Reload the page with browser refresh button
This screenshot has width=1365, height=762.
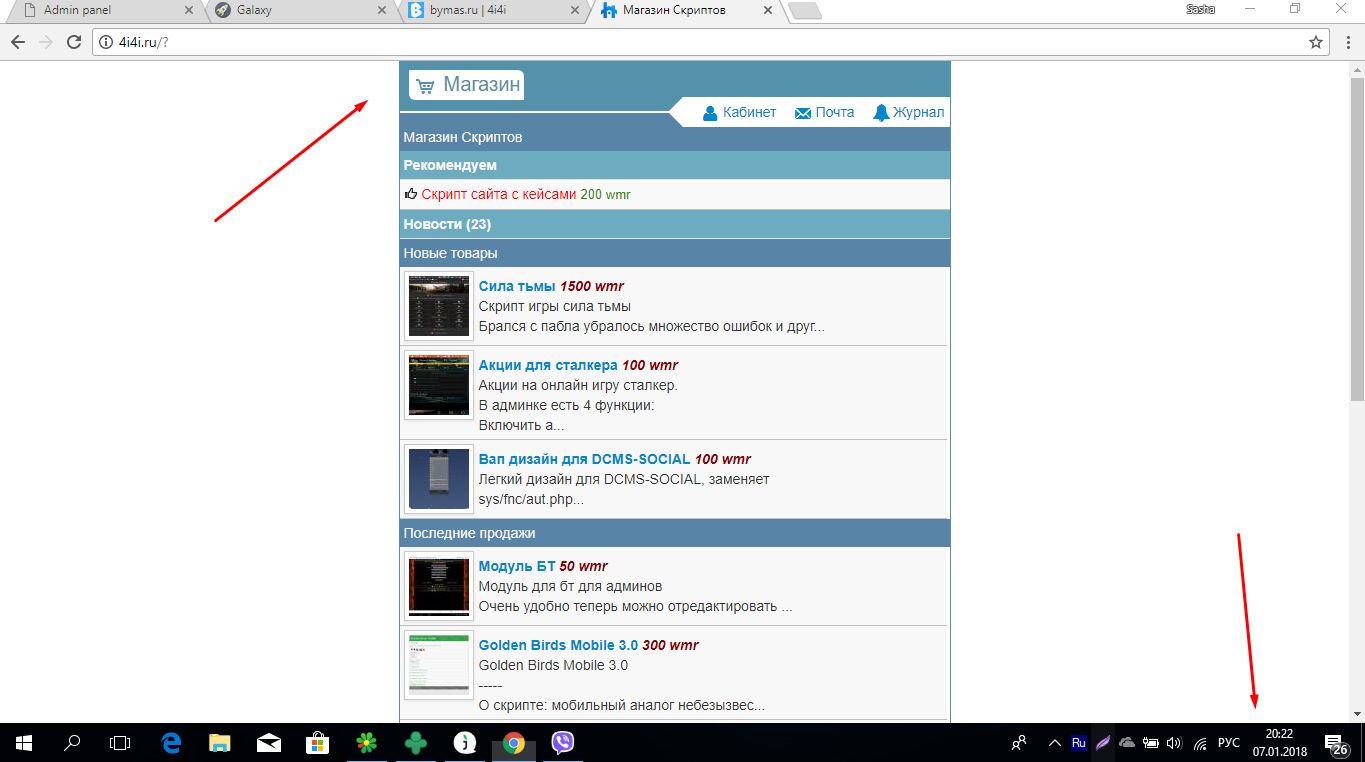pyautogui.click(x=73, y=42)
